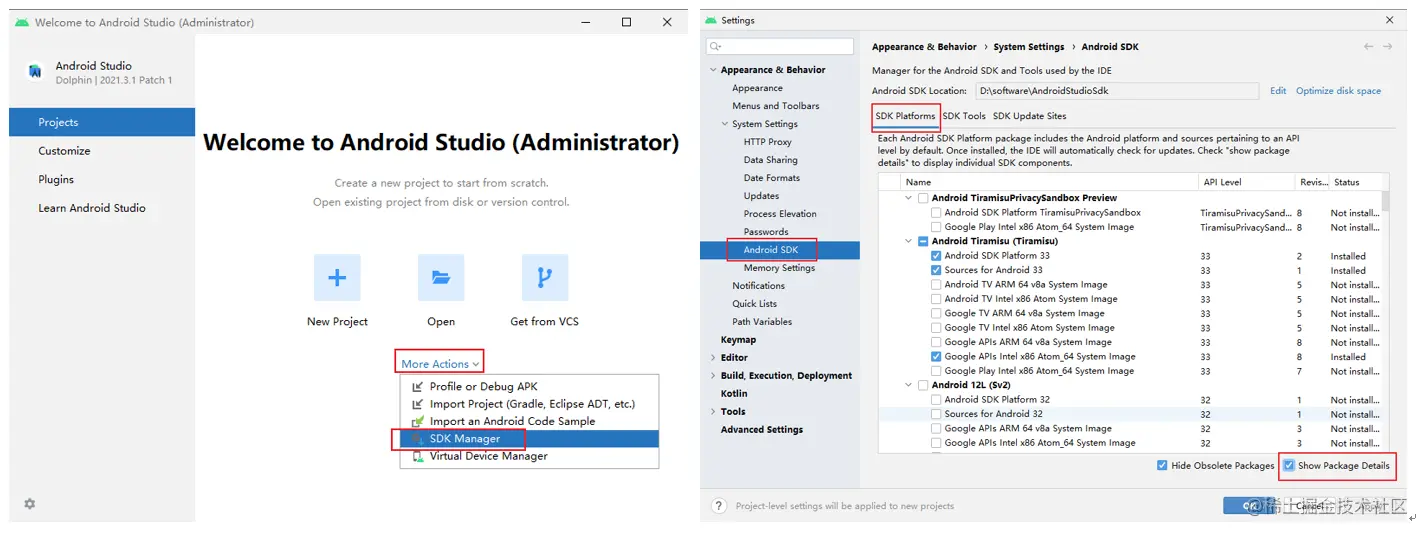Collapse Appearance & Behavior tree node
This screenshot has width=1425, height=534.
713,70
